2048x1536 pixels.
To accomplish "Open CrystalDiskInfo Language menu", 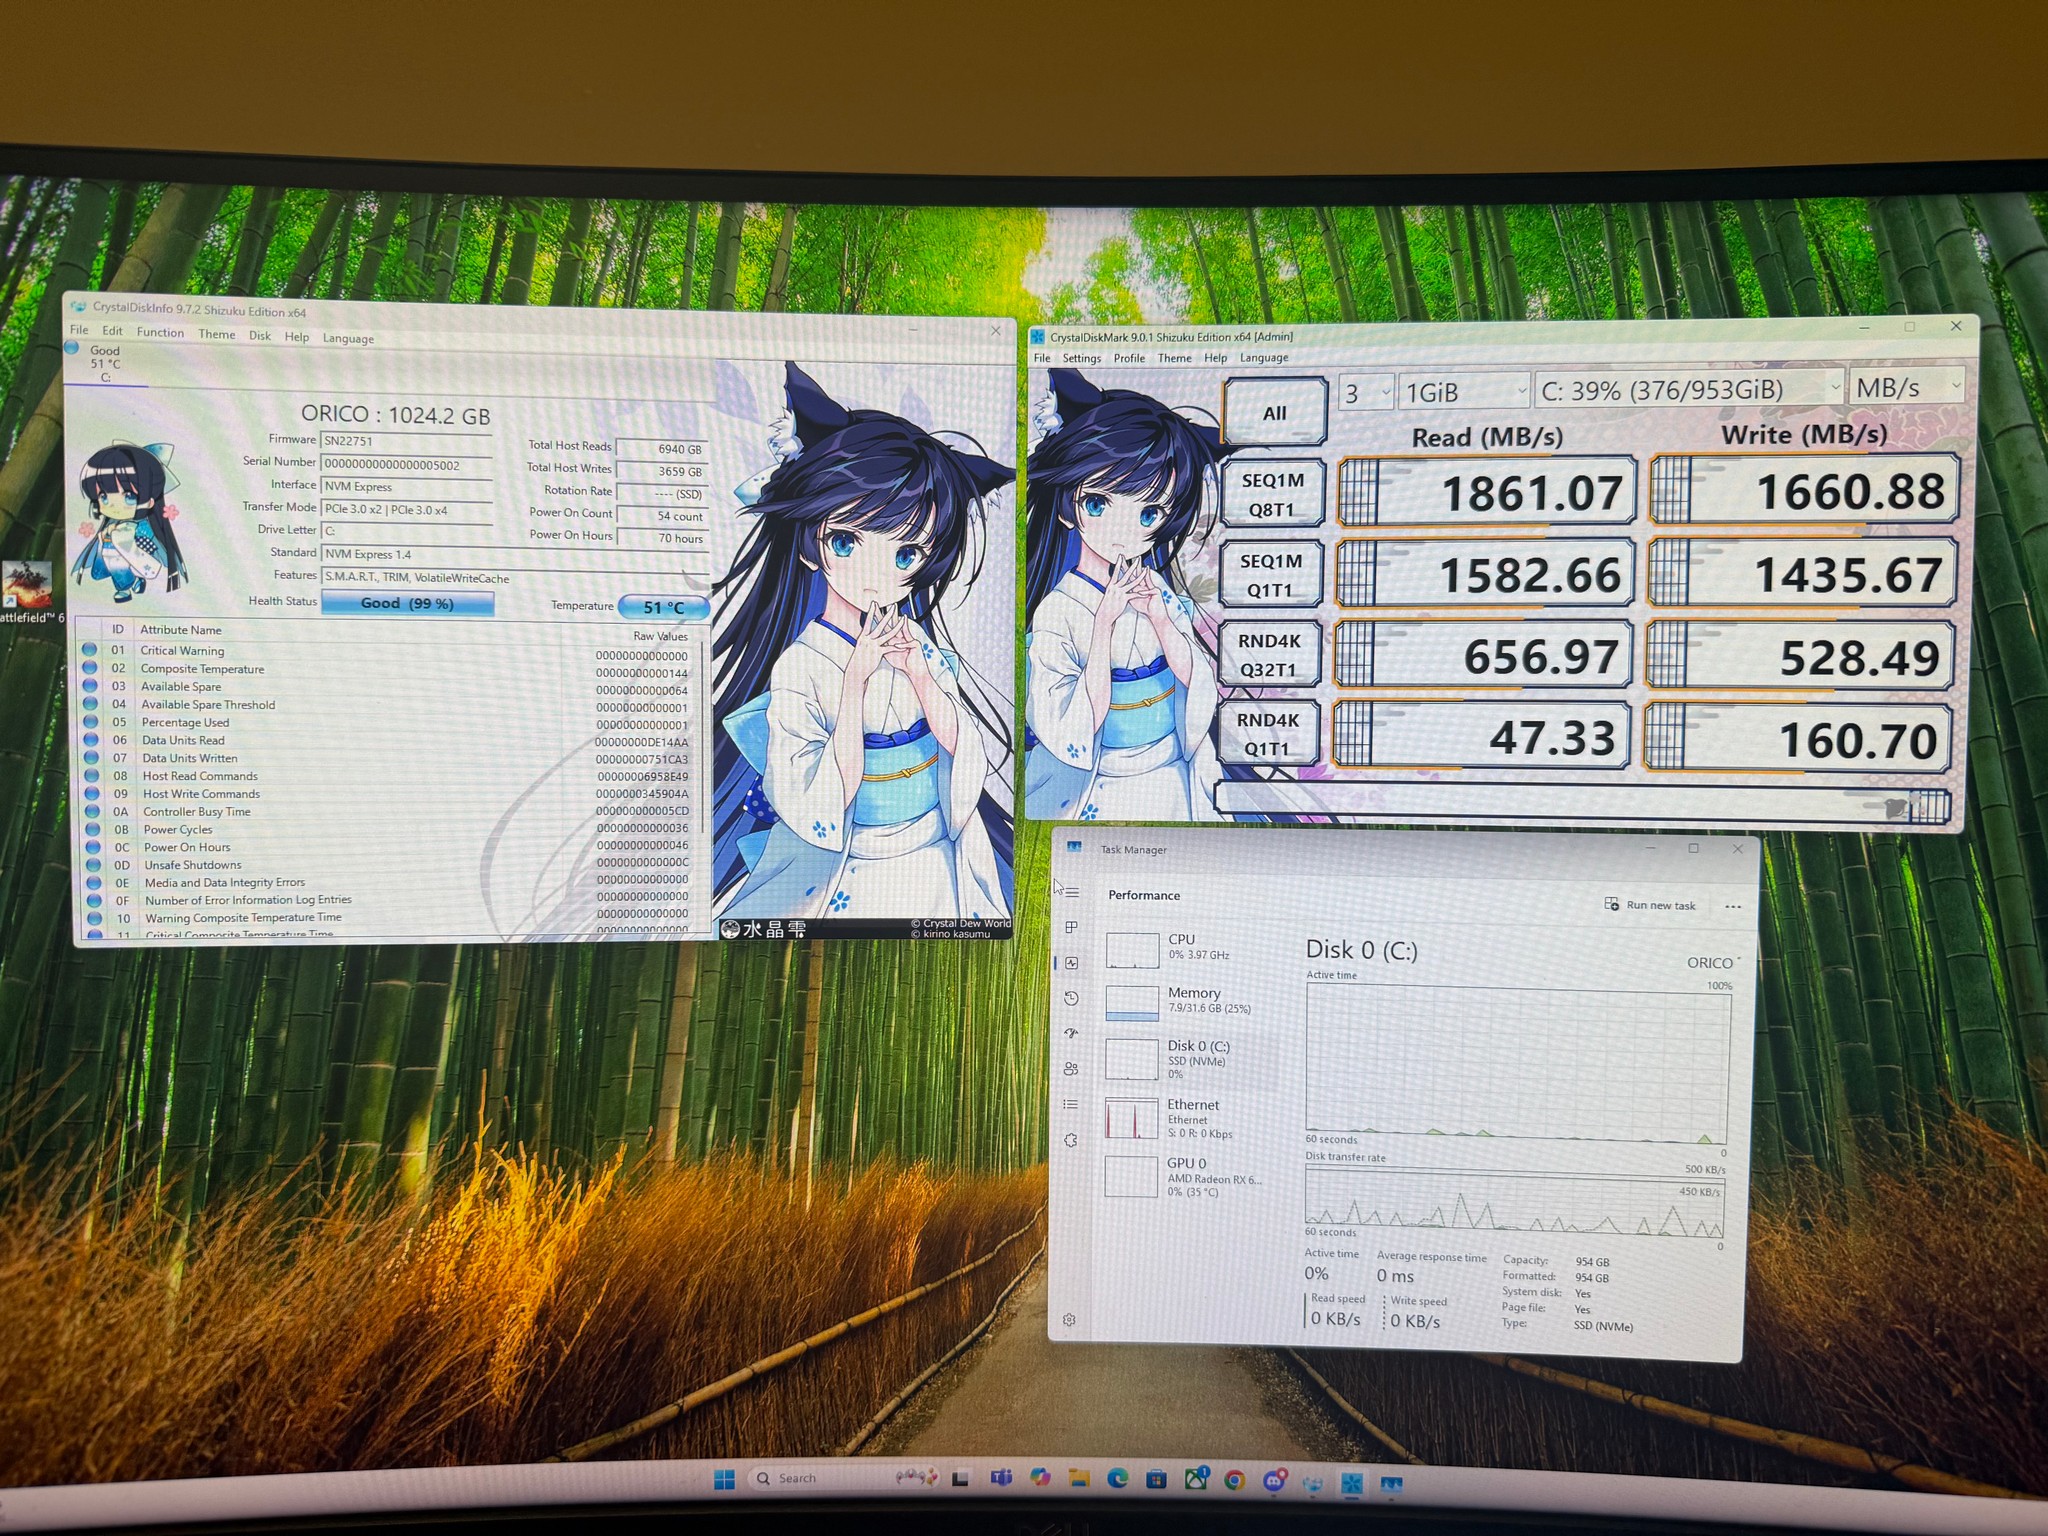I will [x=348, y=338].
